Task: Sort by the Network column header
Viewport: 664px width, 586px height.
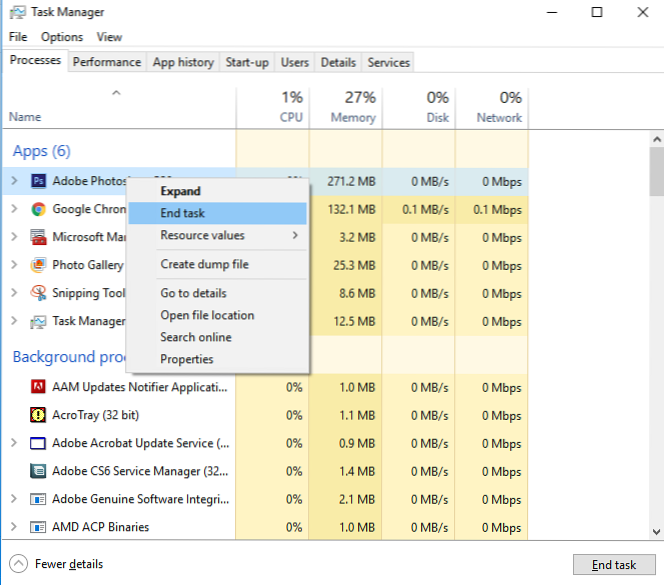Action: (492, 108)
